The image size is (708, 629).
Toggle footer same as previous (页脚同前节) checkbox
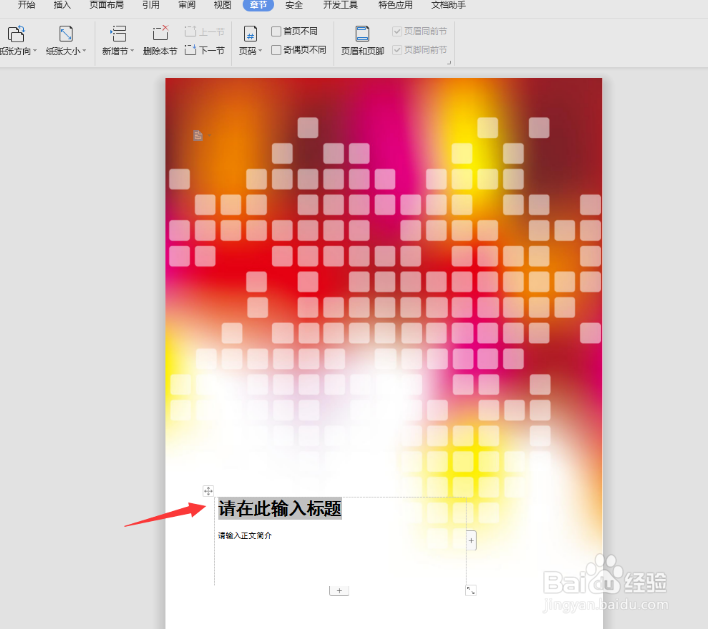point(397,50)
